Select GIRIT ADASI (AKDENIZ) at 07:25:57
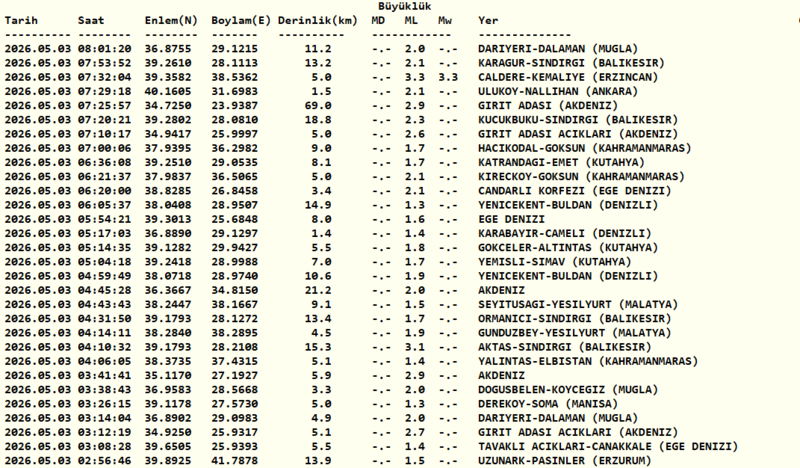The width and height of the screenshot is (800, 468). tap(548, 106)
